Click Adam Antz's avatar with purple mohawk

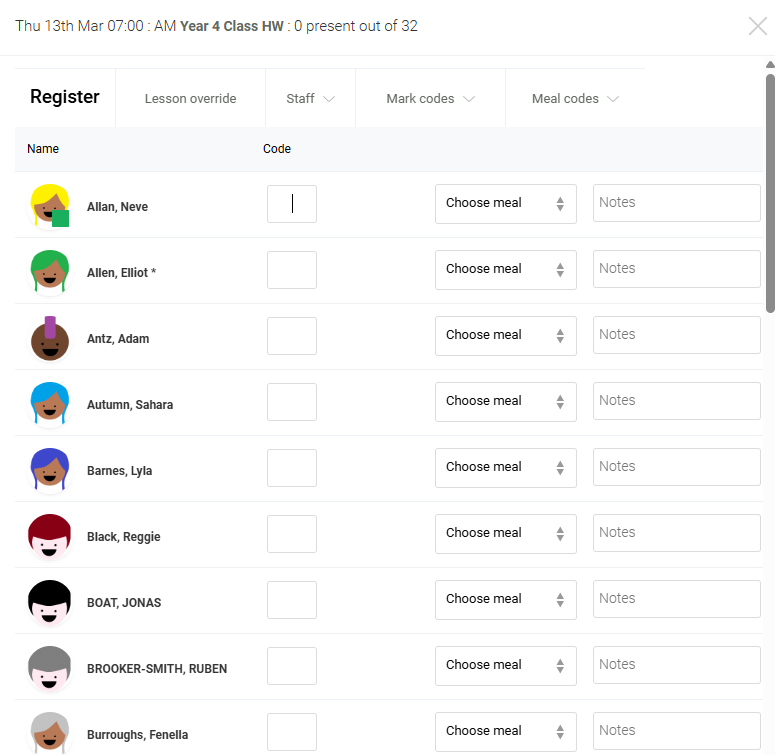[x=50, y=338]
